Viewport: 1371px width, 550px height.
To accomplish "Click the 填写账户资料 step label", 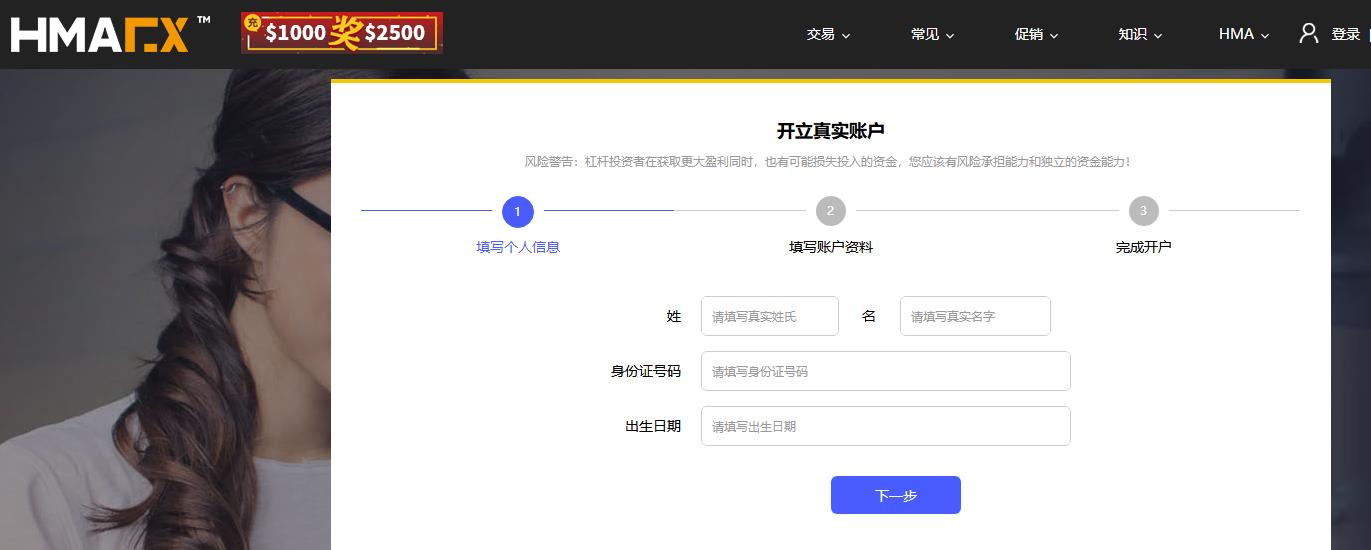I will point(831,247).
